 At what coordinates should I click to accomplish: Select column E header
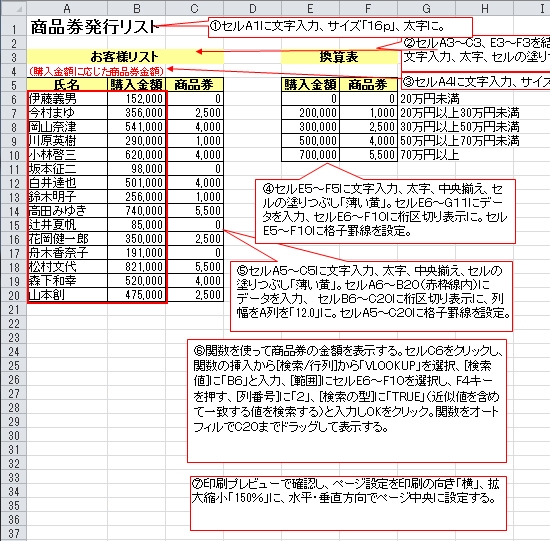click(x=310, y=8)
